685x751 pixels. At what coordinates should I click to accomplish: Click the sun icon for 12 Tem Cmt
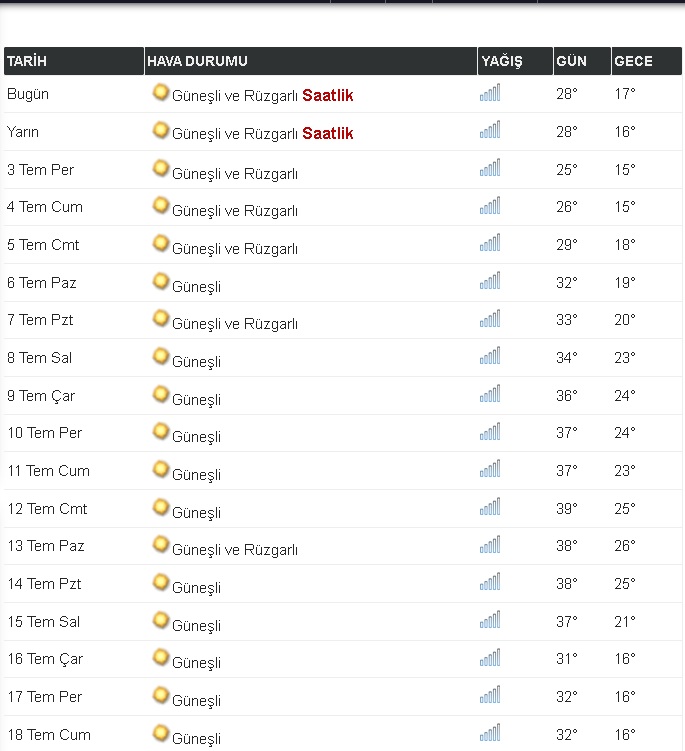[x=160, y=507]
